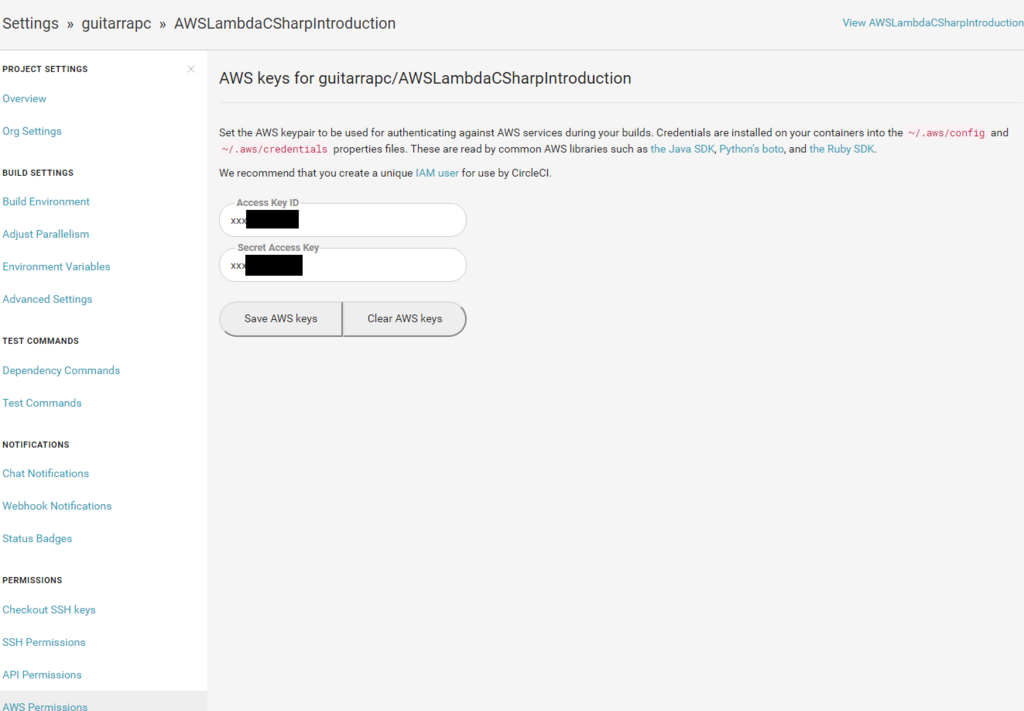Open the Ruby SDK link
The image size is (1024, 711).
[x=842, y=149]
